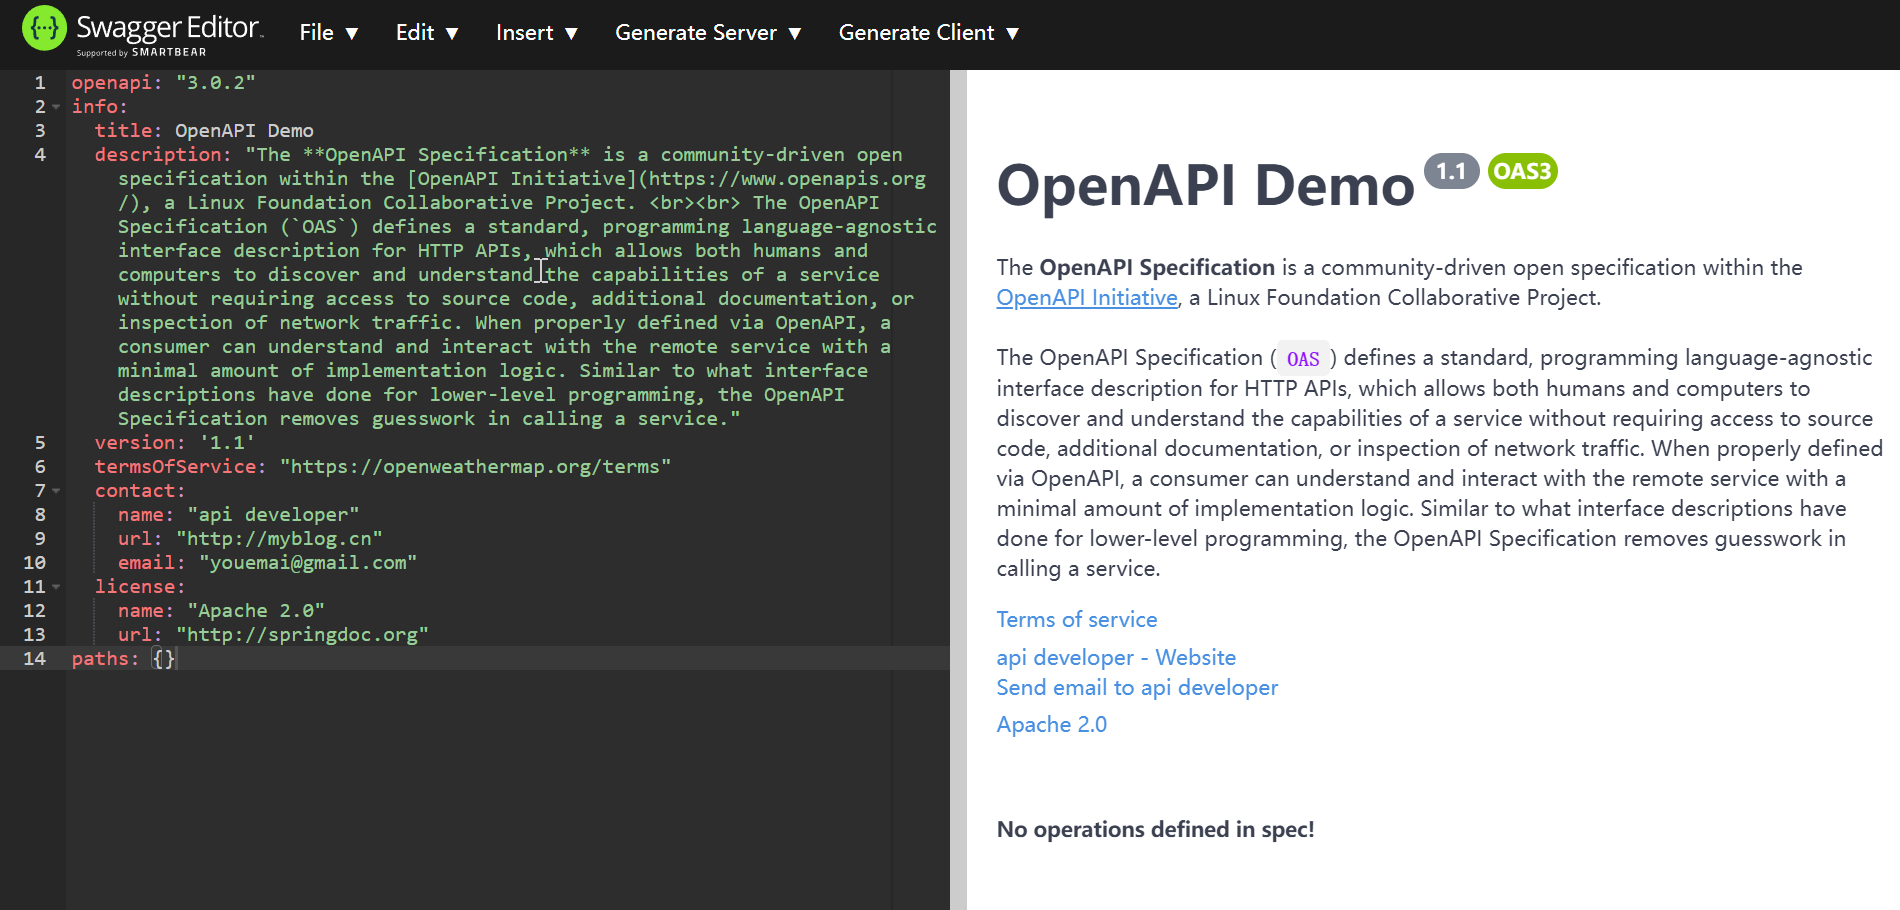Click the OpenAPI Demo title heading

pyautogui.click(x=1205, y=186)
